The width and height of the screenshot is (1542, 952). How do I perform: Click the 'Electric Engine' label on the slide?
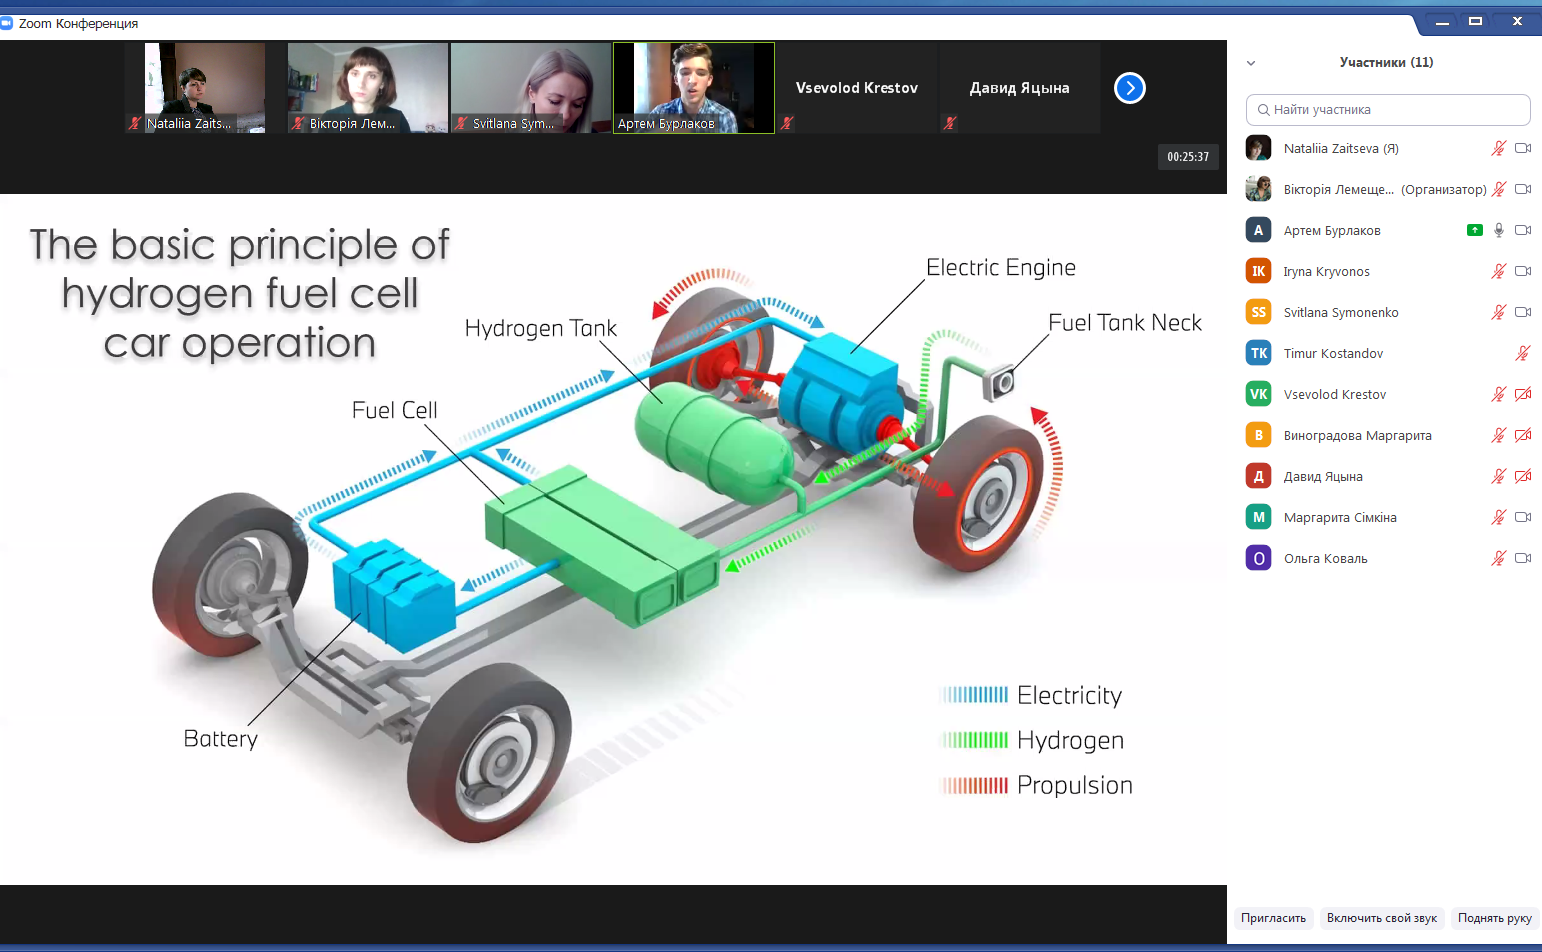(x=1001, y=268)
